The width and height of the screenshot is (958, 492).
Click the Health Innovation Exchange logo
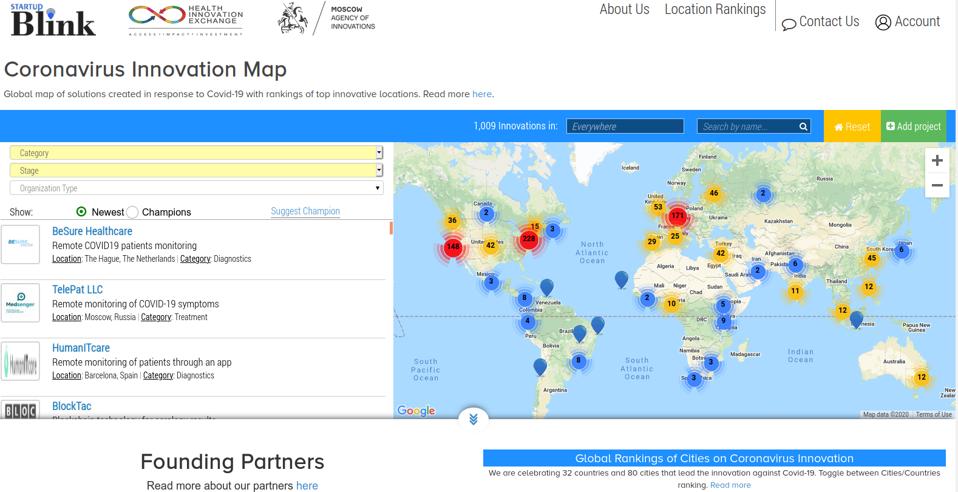[186, 19]
